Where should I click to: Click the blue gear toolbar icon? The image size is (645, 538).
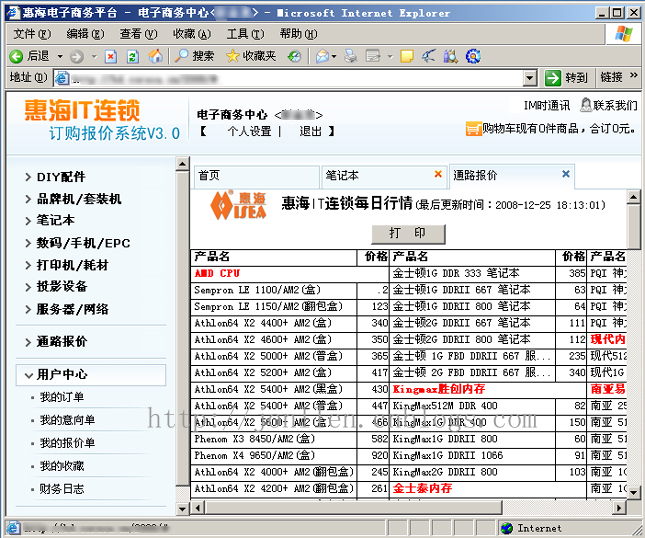click(473, 56)
